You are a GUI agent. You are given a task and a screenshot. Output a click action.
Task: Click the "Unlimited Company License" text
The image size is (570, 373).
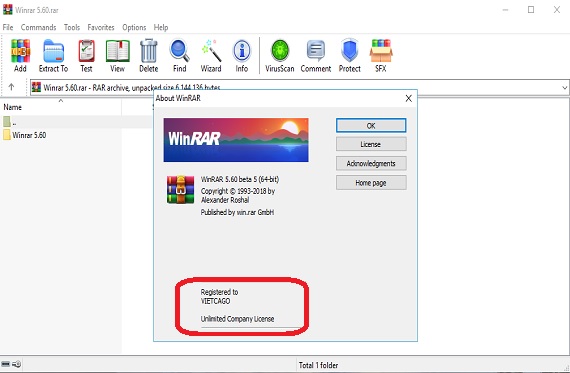(237, 319)
